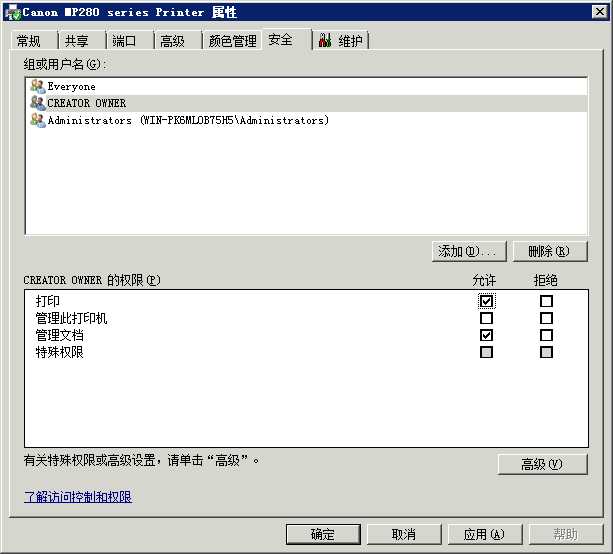Image resolution: width=613 pixels, height=554 pixels.
Task: Click the 拒绝 column header
Action: (545, 280)
